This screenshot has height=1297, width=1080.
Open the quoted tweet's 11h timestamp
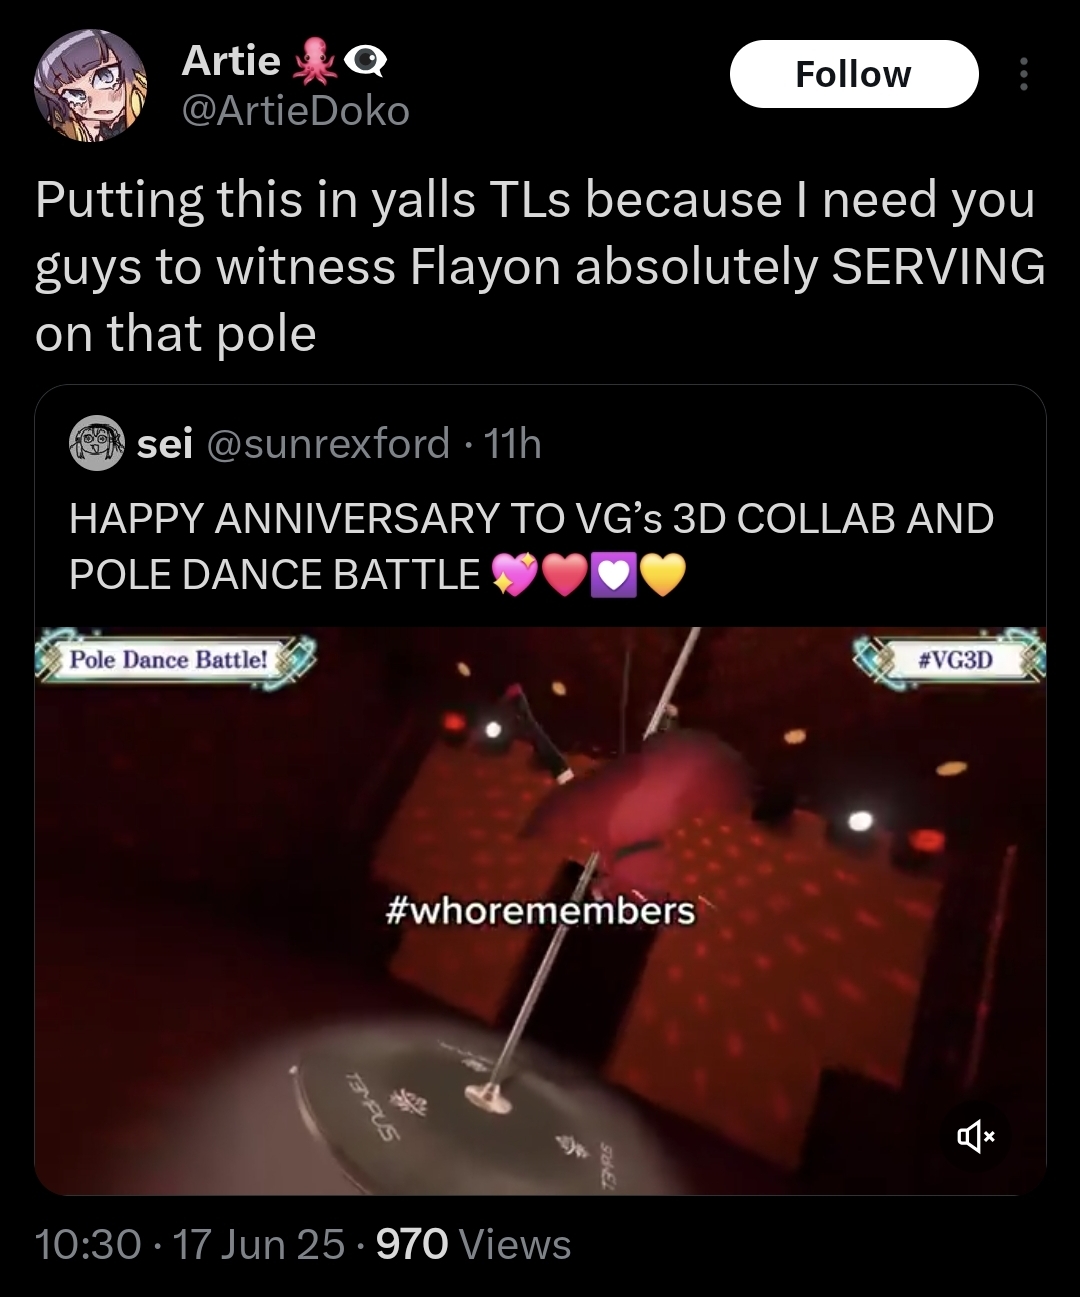click(512, 443)
